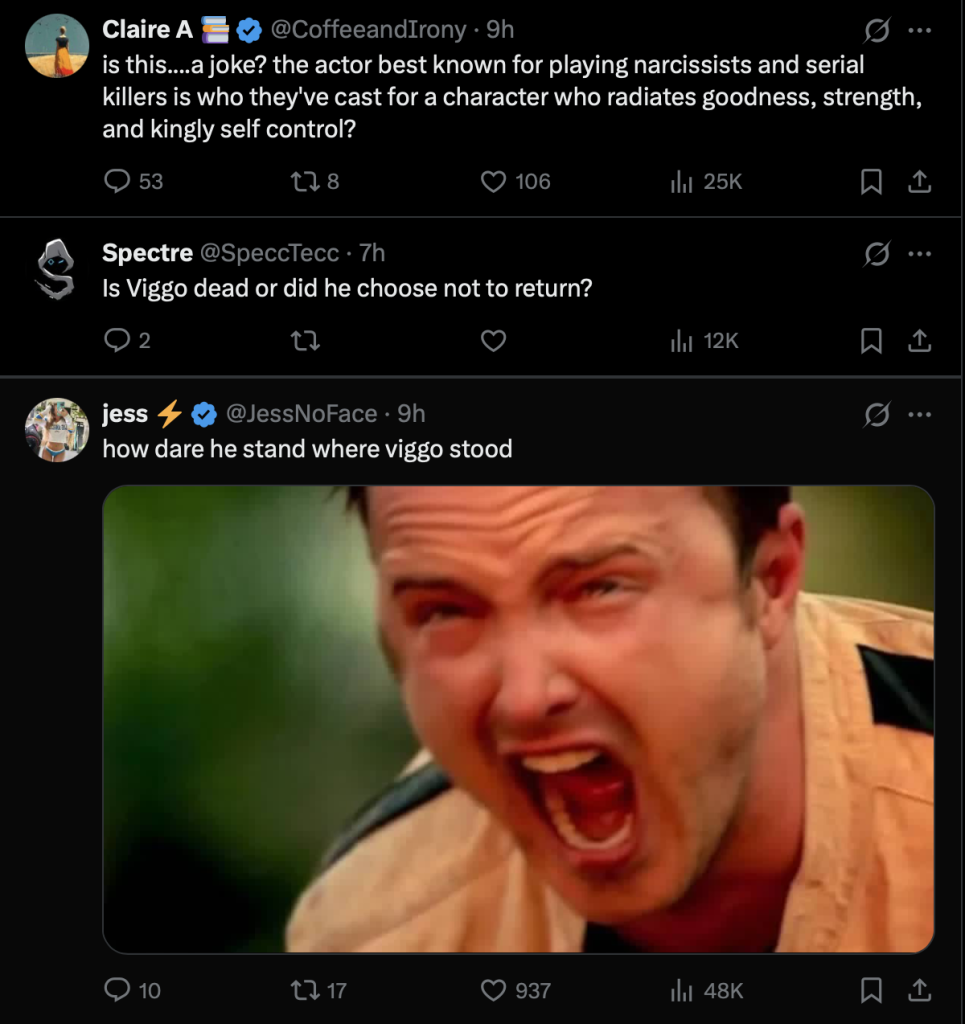Retweet Claire A's post
Image resolution: width=965 pixels, height=1024 pixels.
302,181
